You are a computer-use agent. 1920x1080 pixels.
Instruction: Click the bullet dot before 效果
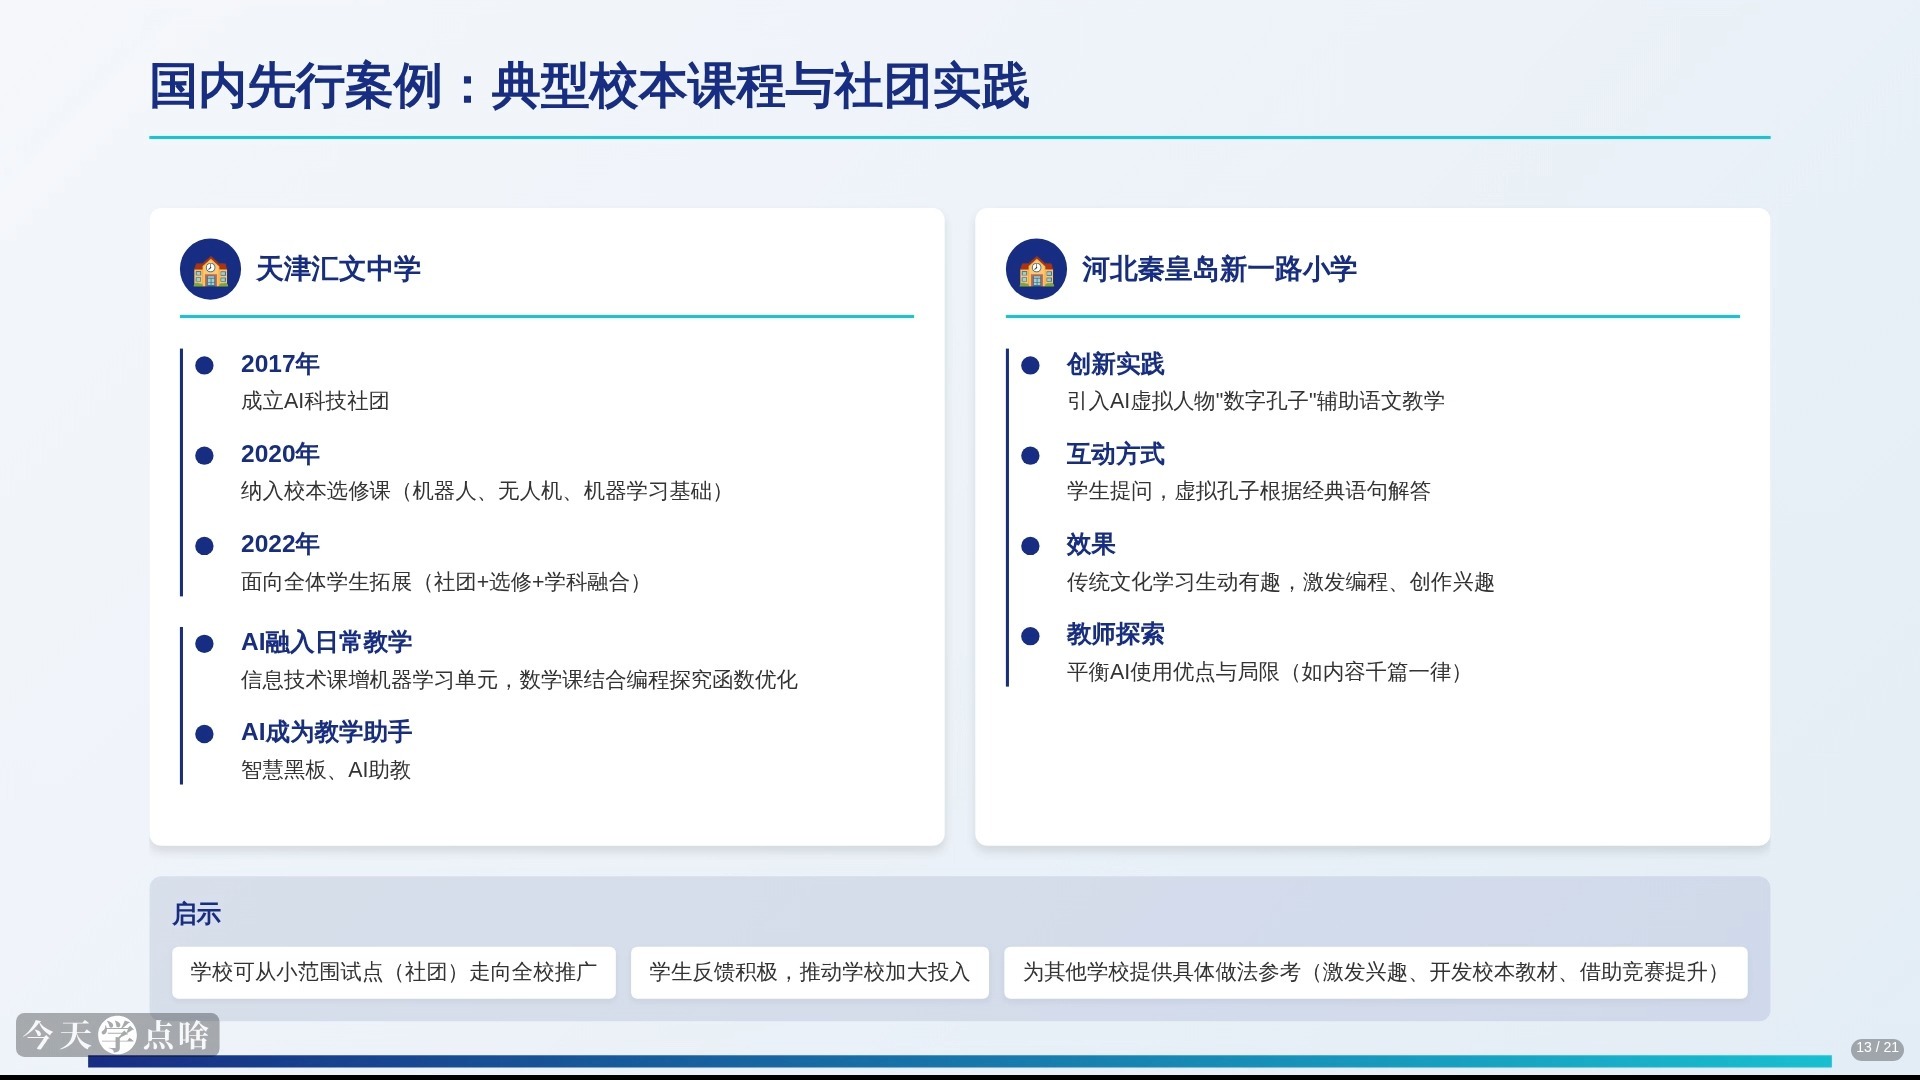1030,546
